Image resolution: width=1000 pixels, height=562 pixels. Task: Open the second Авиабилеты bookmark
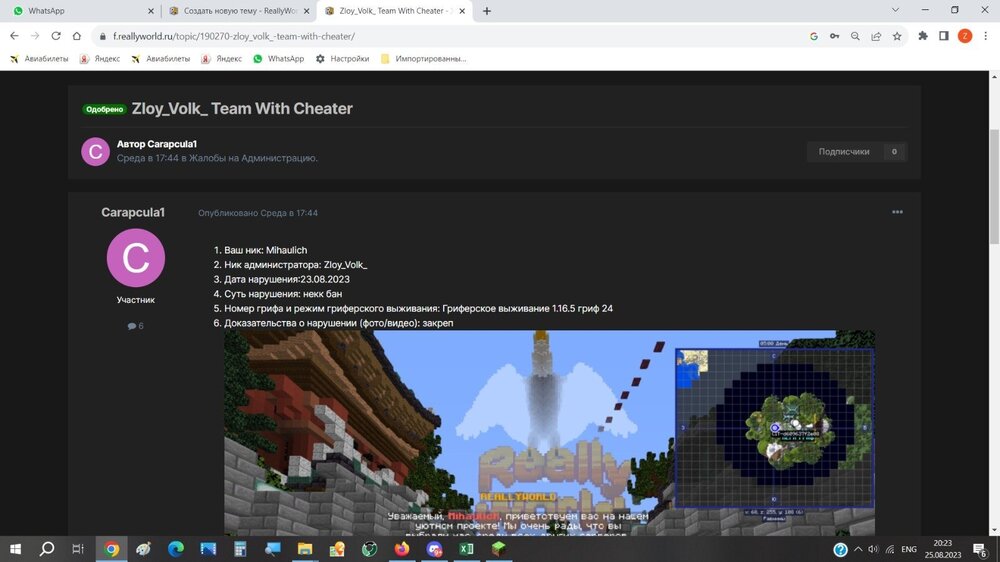(x=161, y=59)
